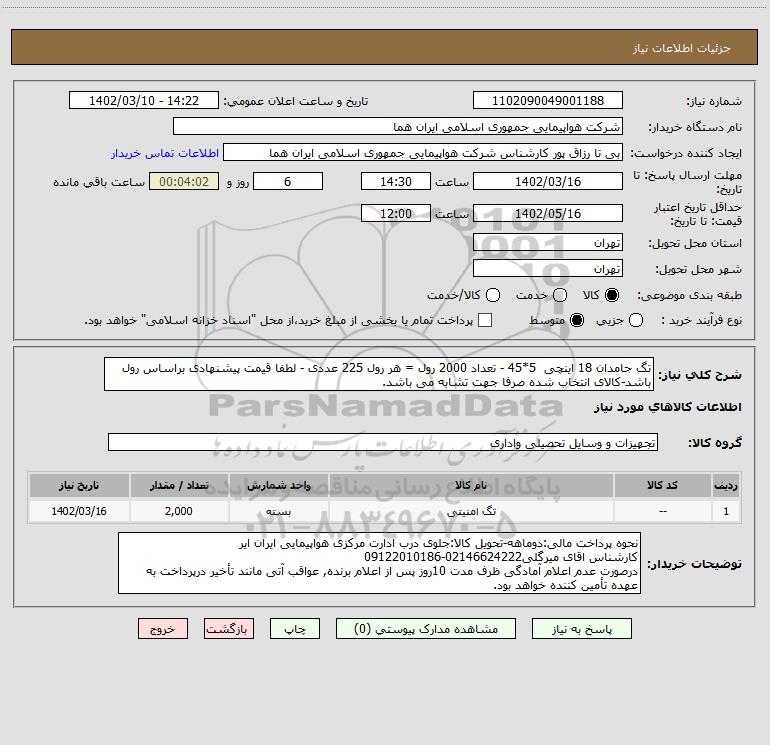Select the خدمت radio button
Image resolution: width=770 pixels, height=745 pixels.
click(560, 295)
